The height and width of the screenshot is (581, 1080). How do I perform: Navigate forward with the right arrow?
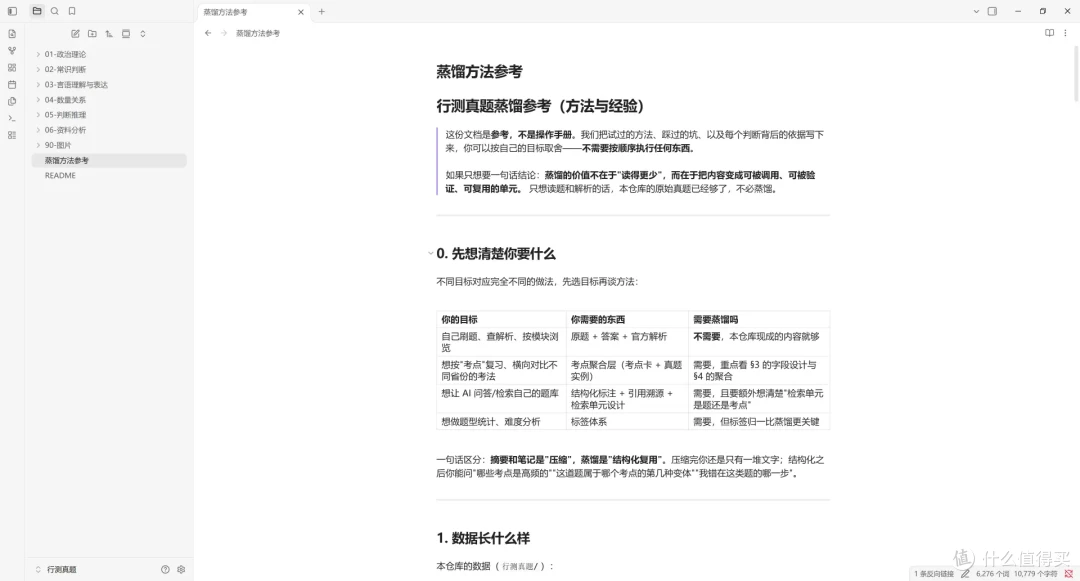tap(224, 33)
